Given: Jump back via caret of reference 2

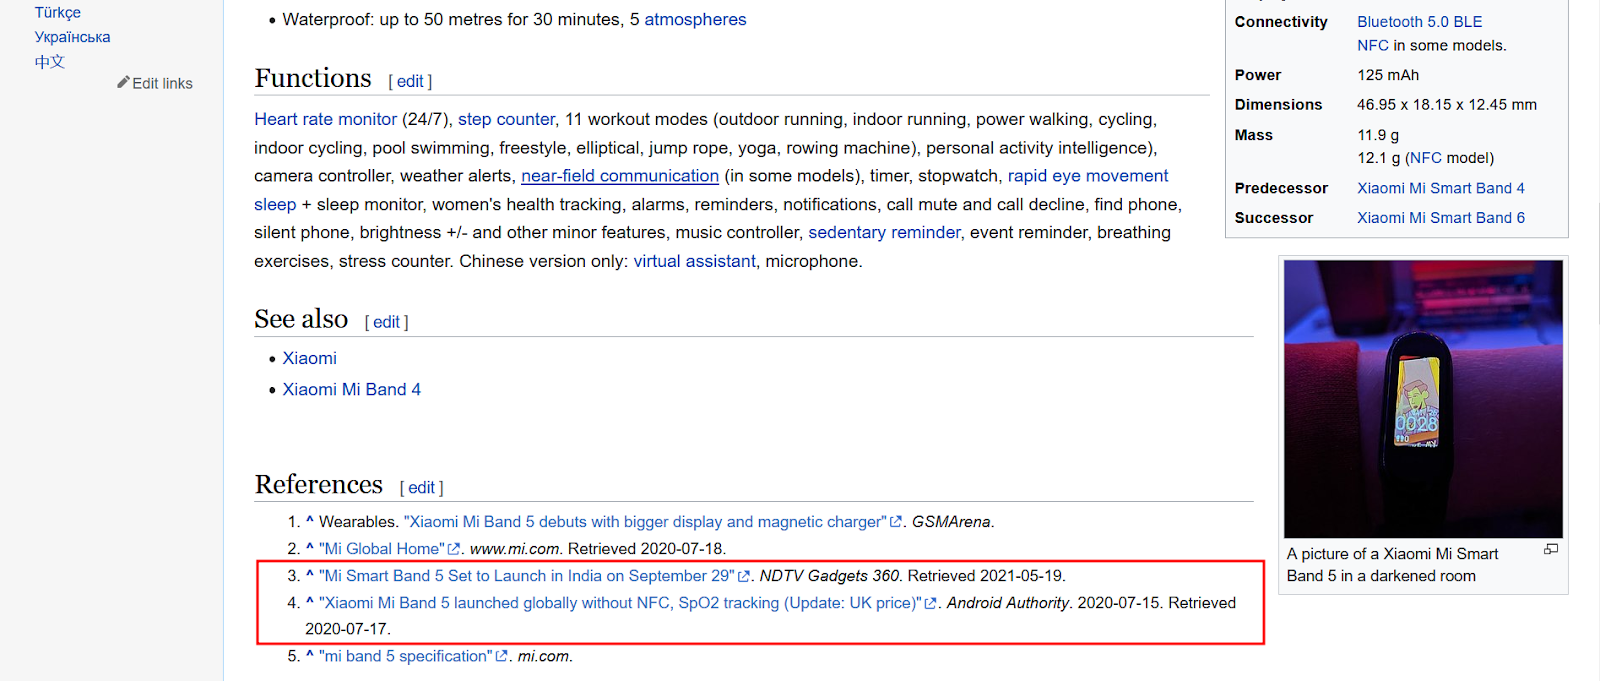Looking at the screenshot, I should point(310,547).
